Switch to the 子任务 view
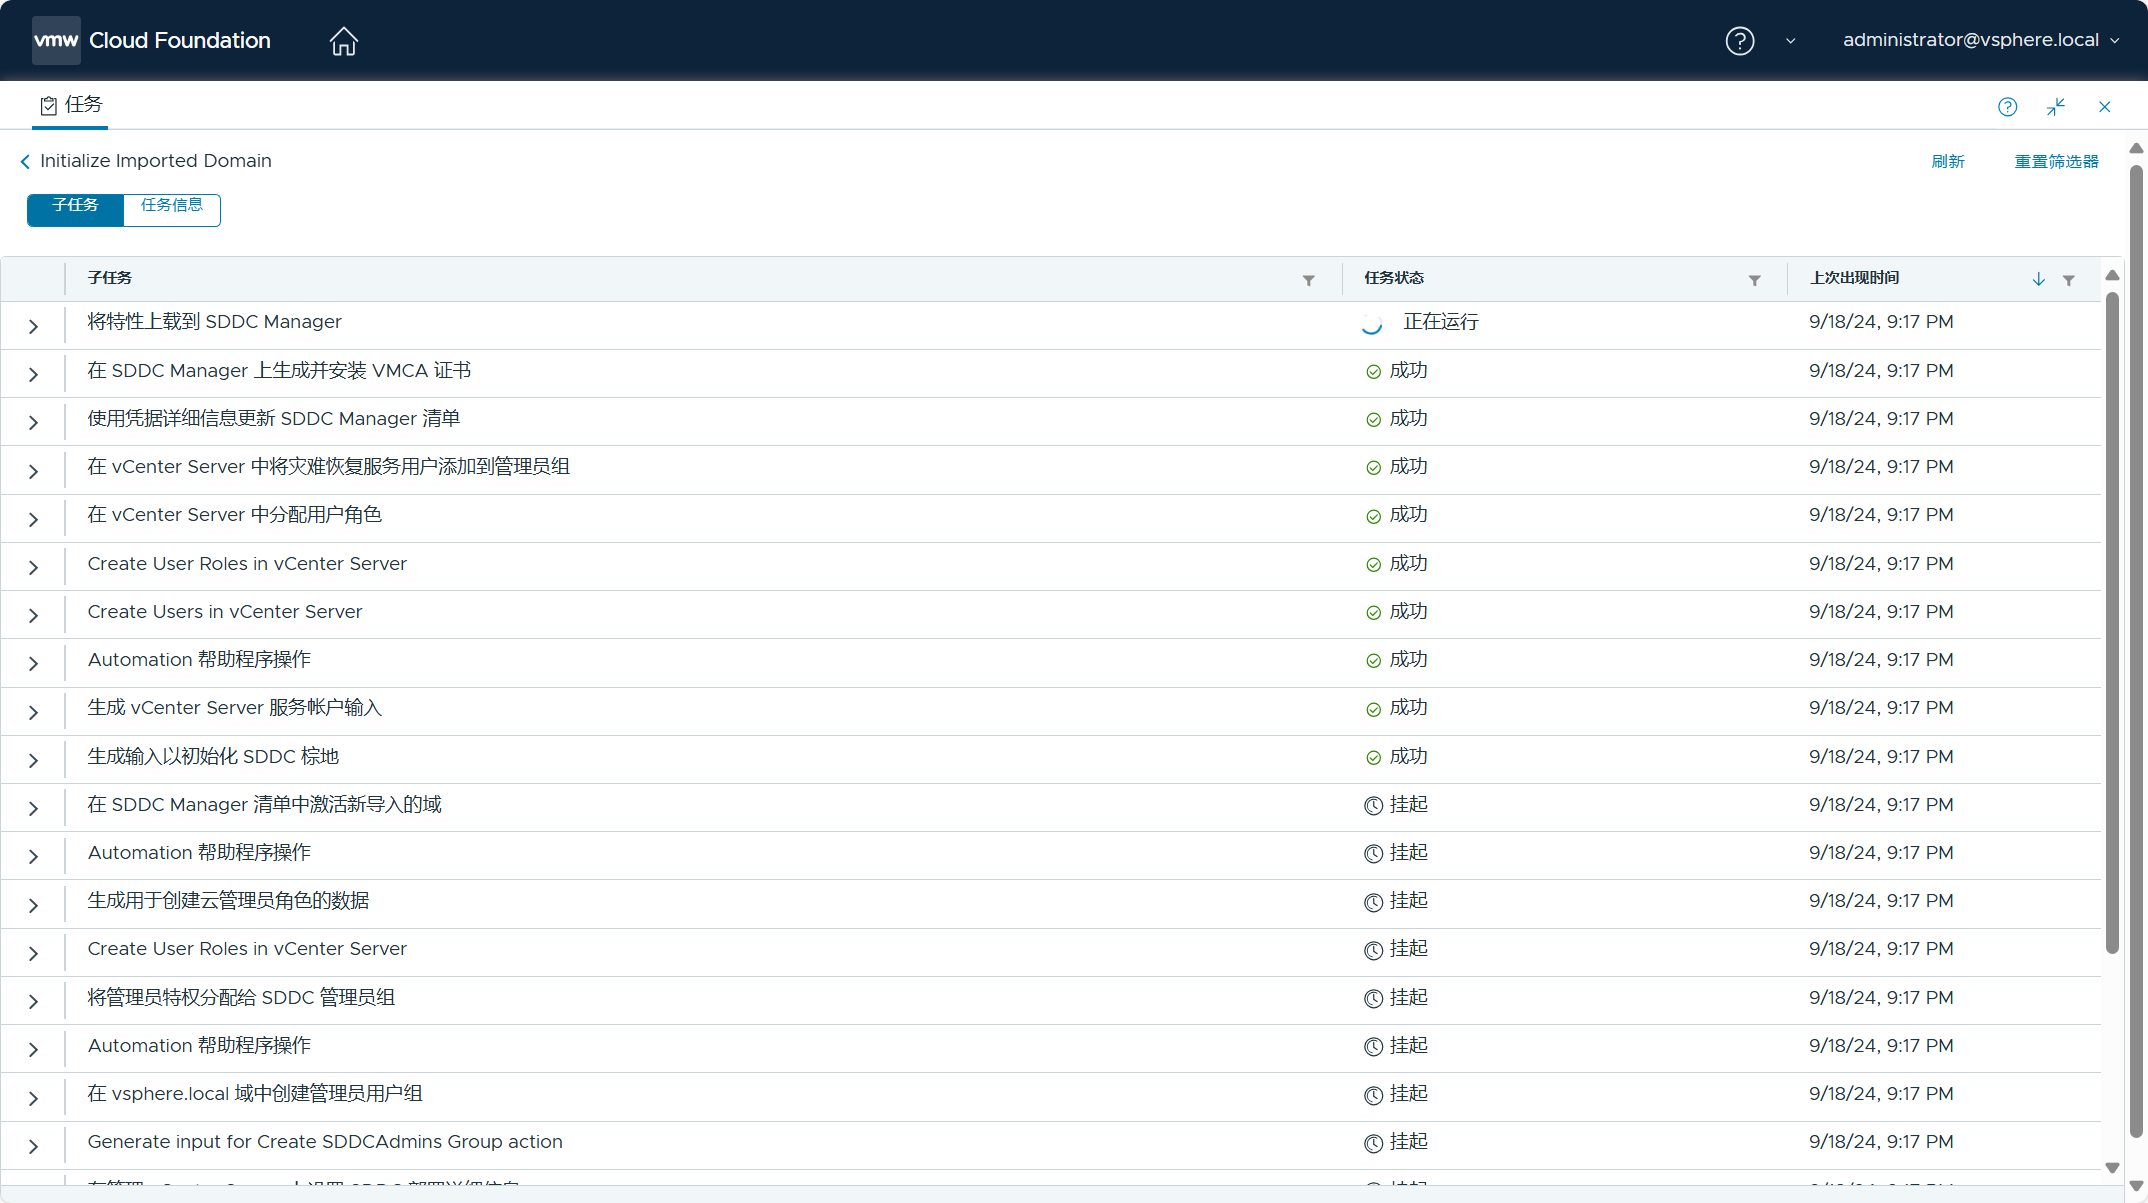 (75, 209)
